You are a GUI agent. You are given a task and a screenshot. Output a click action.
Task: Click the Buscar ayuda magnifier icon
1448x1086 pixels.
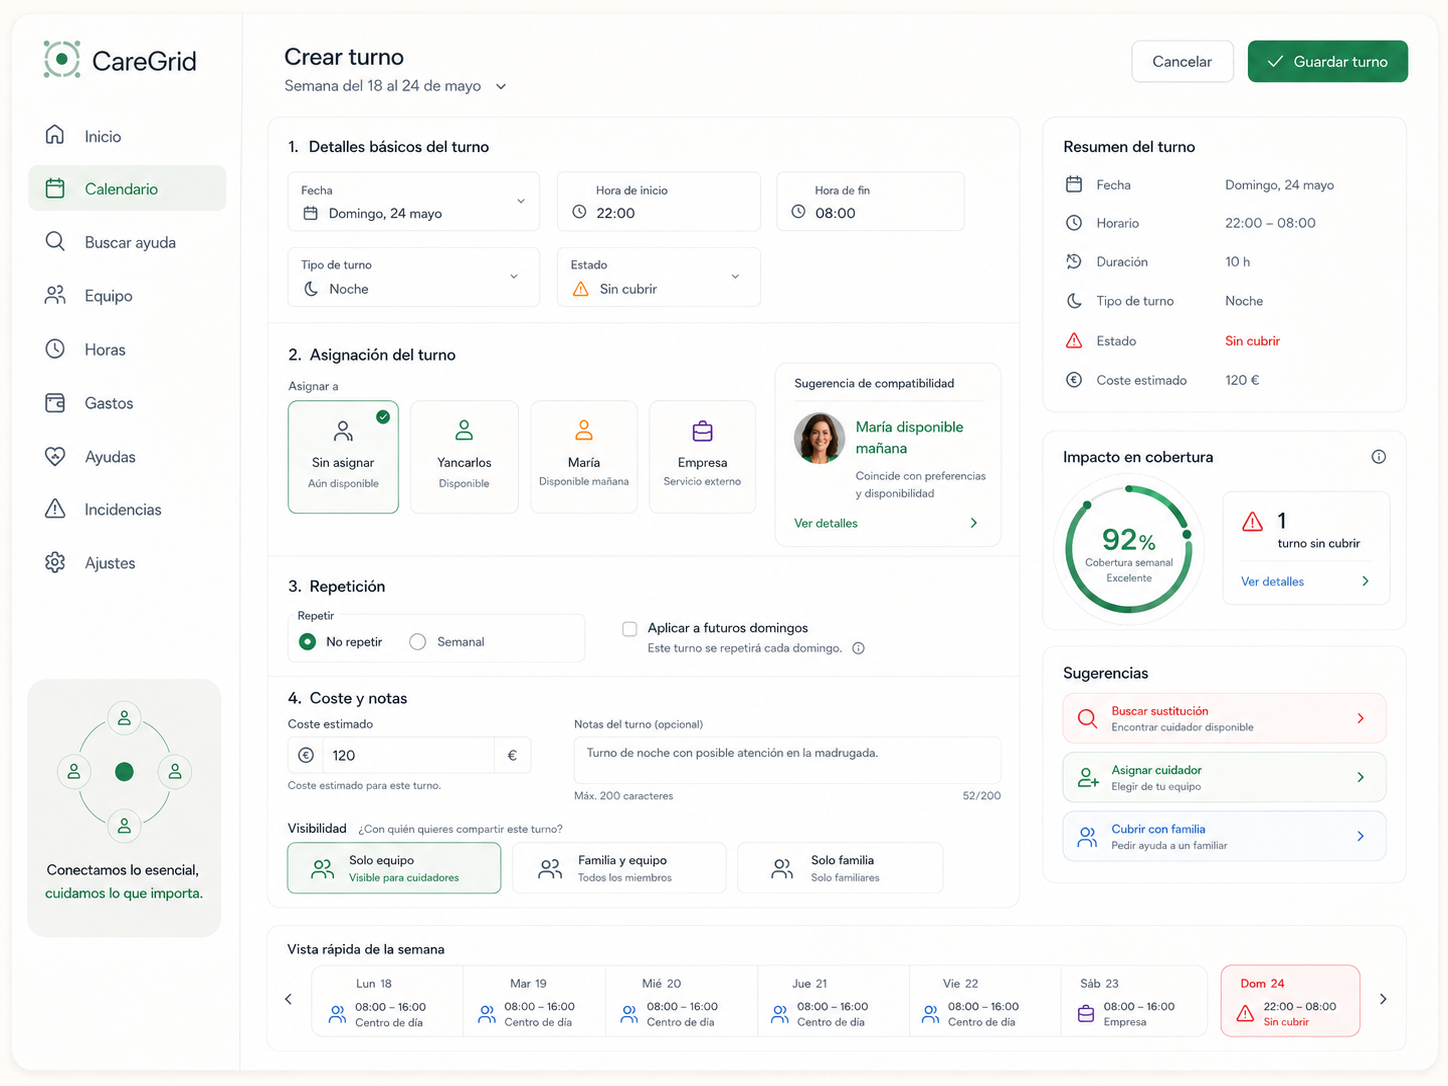pos(55,242)
